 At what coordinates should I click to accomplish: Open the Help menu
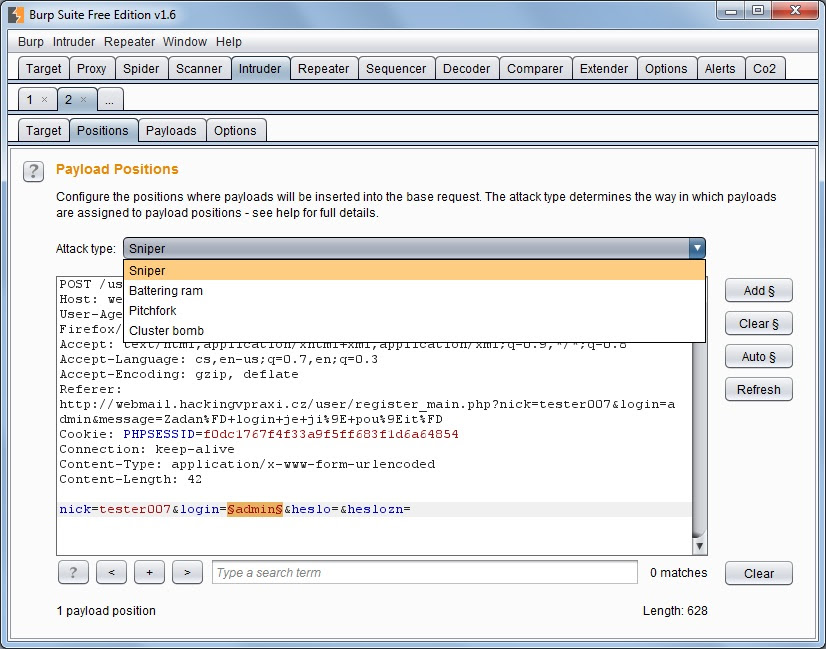click(x=229, y=42)
